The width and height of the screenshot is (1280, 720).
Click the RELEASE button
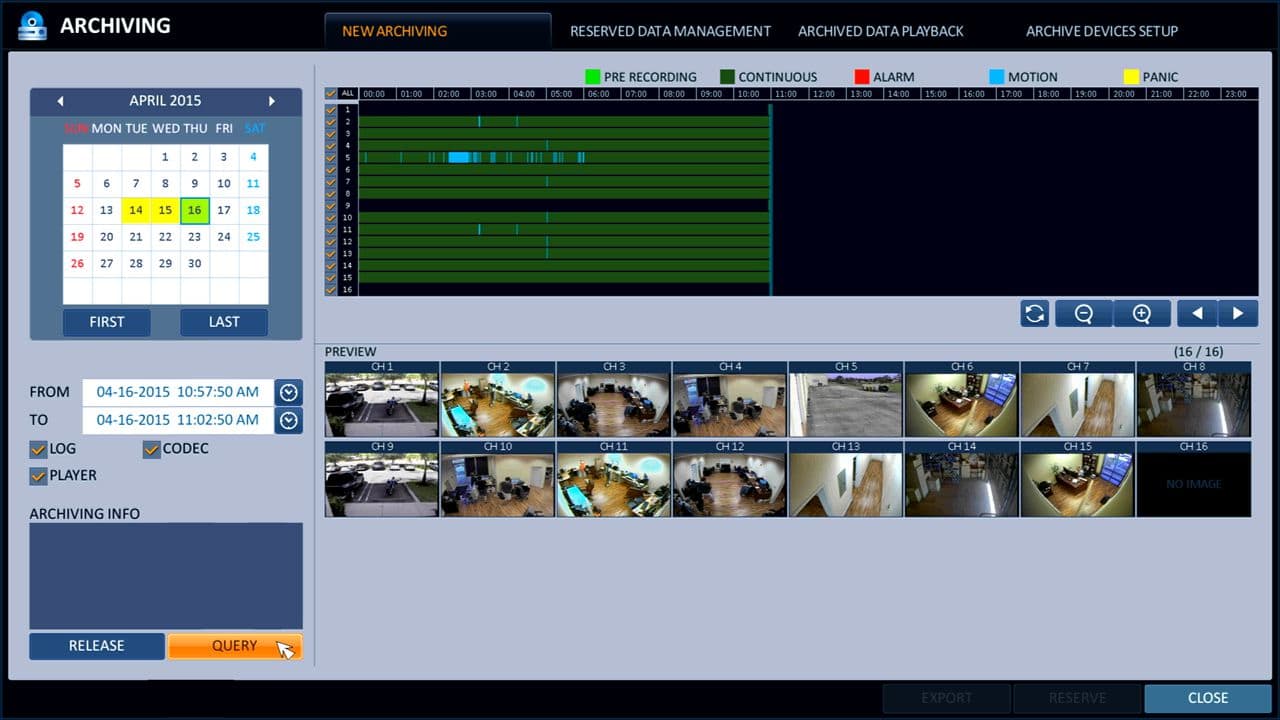tap(97, 646)
